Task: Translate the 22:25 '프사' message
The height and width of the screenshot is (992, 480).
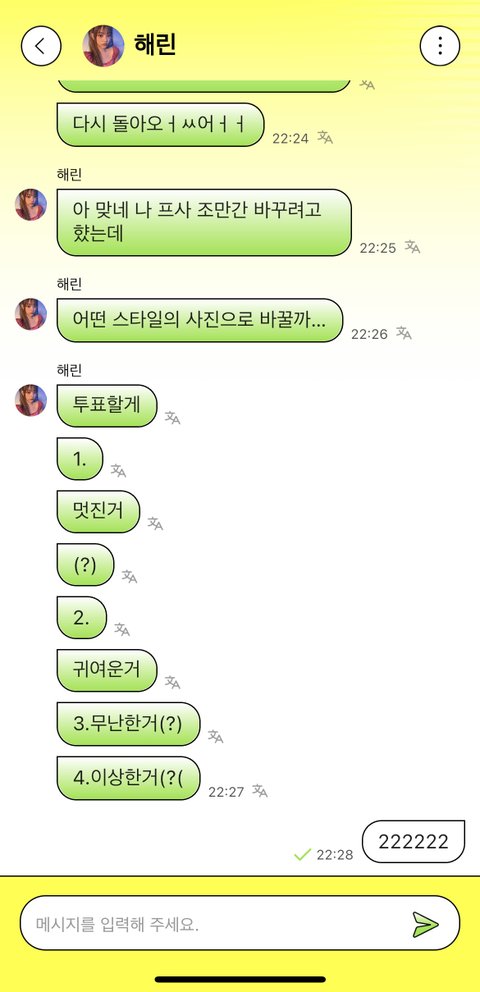Action: [412, 247]
